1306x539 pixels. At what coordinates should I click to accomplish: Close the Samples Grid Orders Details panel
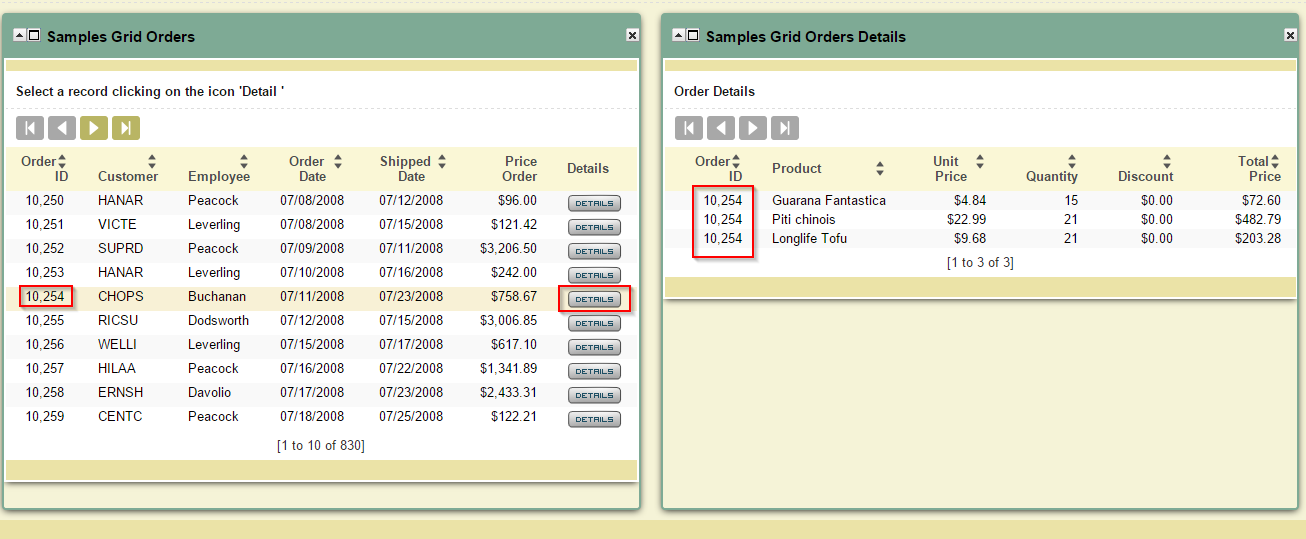tap(1290, 35)
